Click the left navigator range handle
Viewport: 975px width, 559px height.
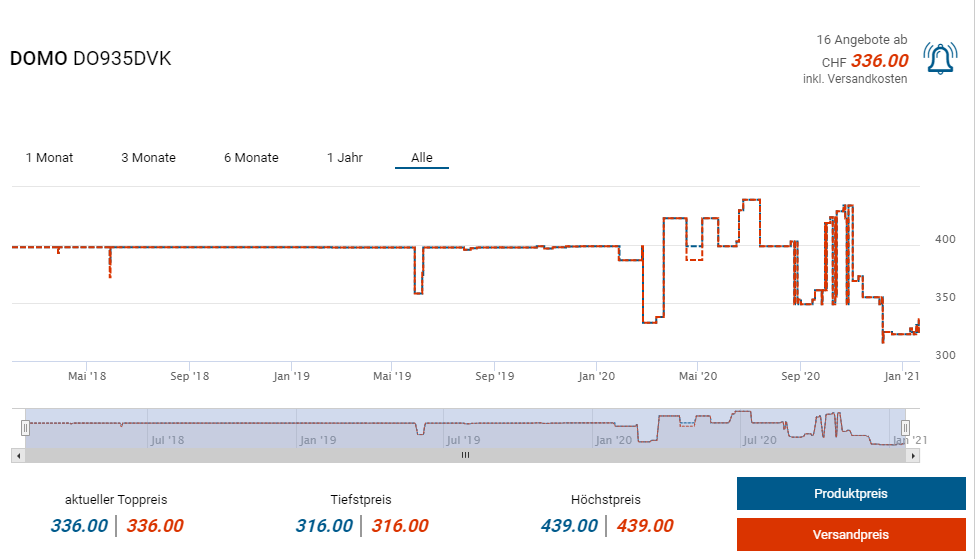25,428
